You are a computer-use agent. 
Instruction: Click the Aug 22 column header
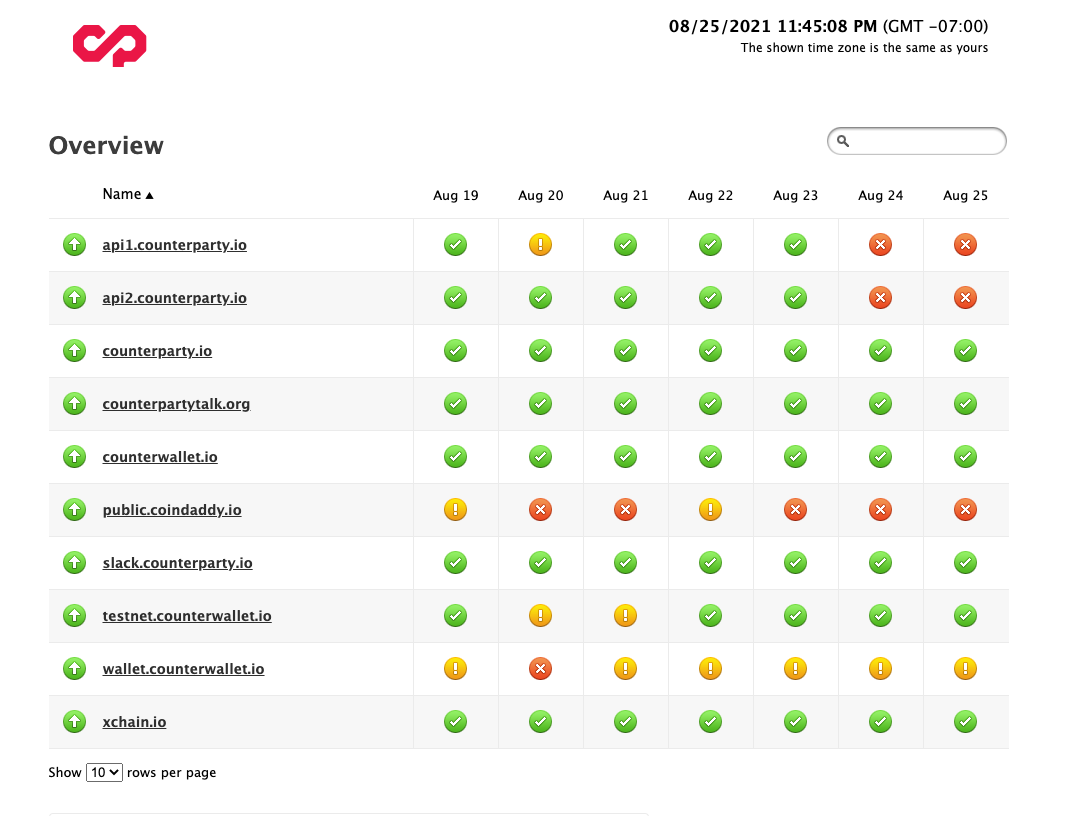pos(710,195)
